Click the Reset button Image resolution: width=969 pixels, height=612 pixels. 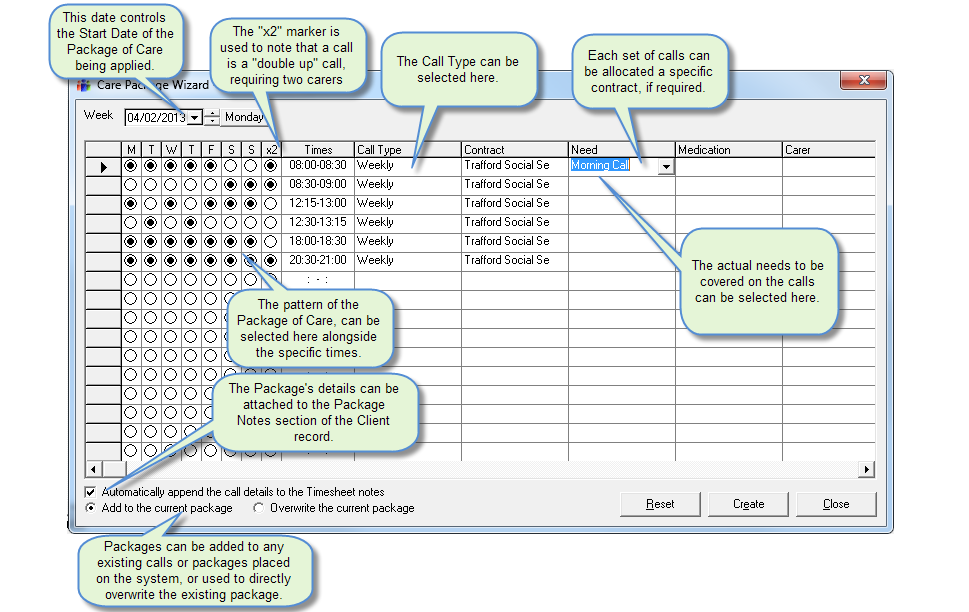[x=659, y=504]
